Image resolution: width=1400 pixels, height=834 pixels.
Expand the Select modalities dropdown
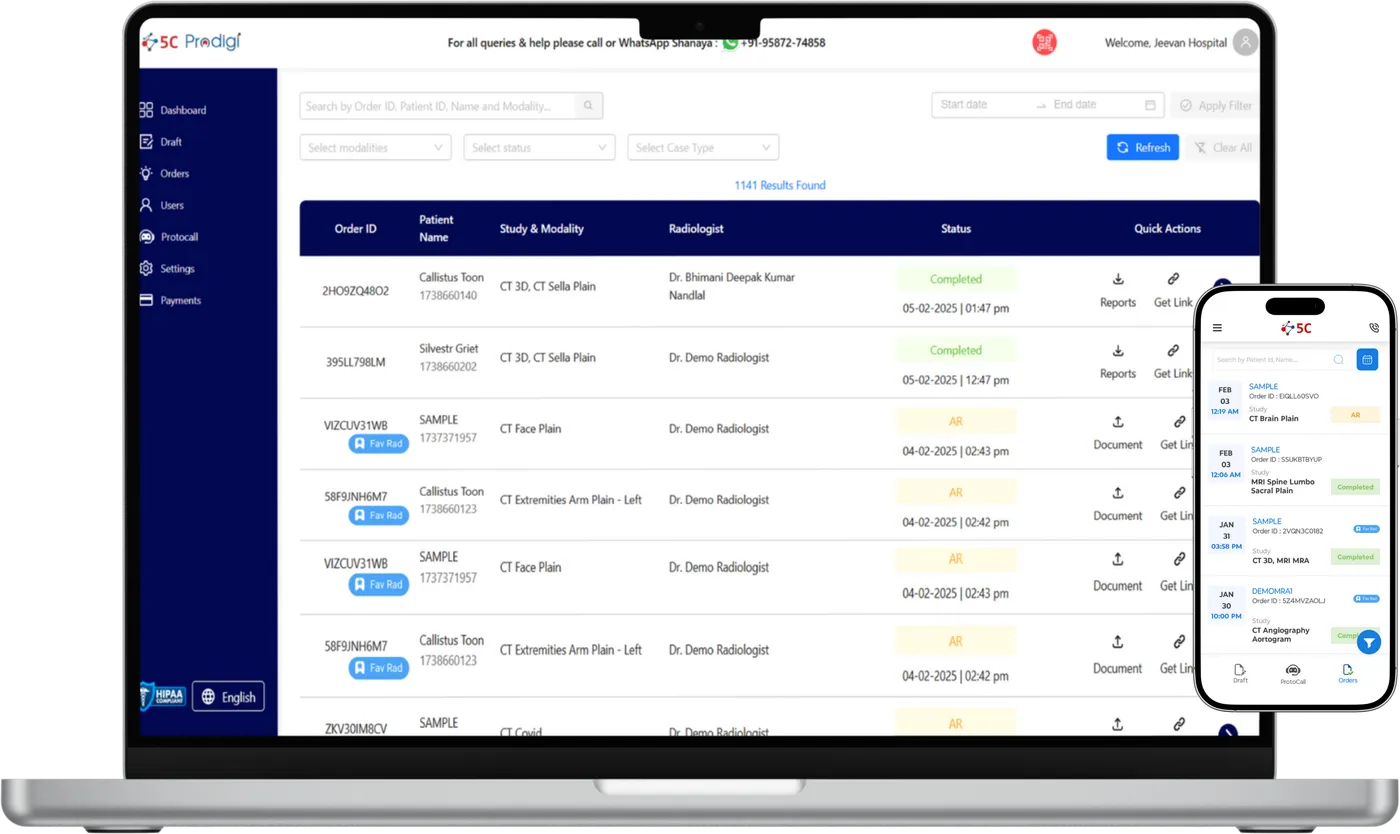[374, 147]
